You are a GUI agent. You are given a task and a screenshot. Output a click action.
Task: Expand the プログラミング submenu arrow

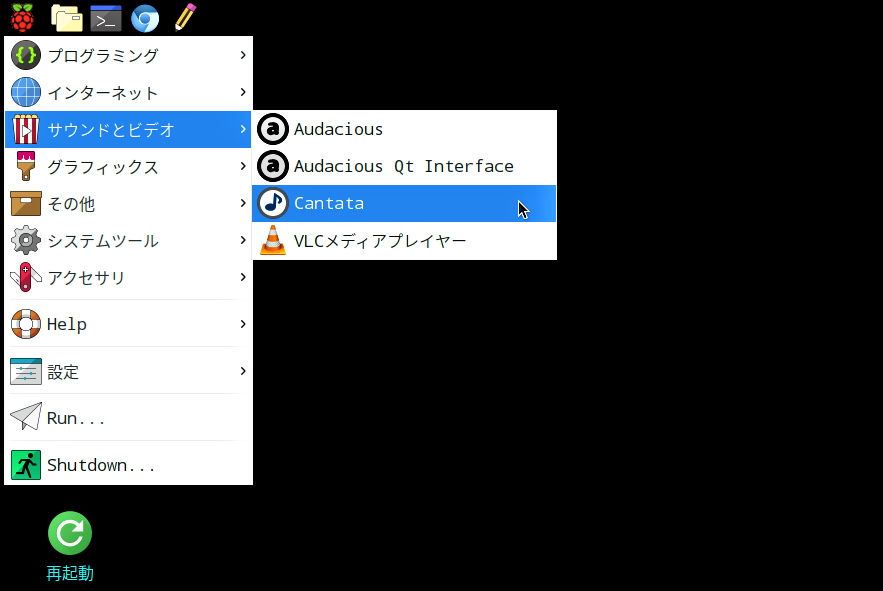coord(243,55)
